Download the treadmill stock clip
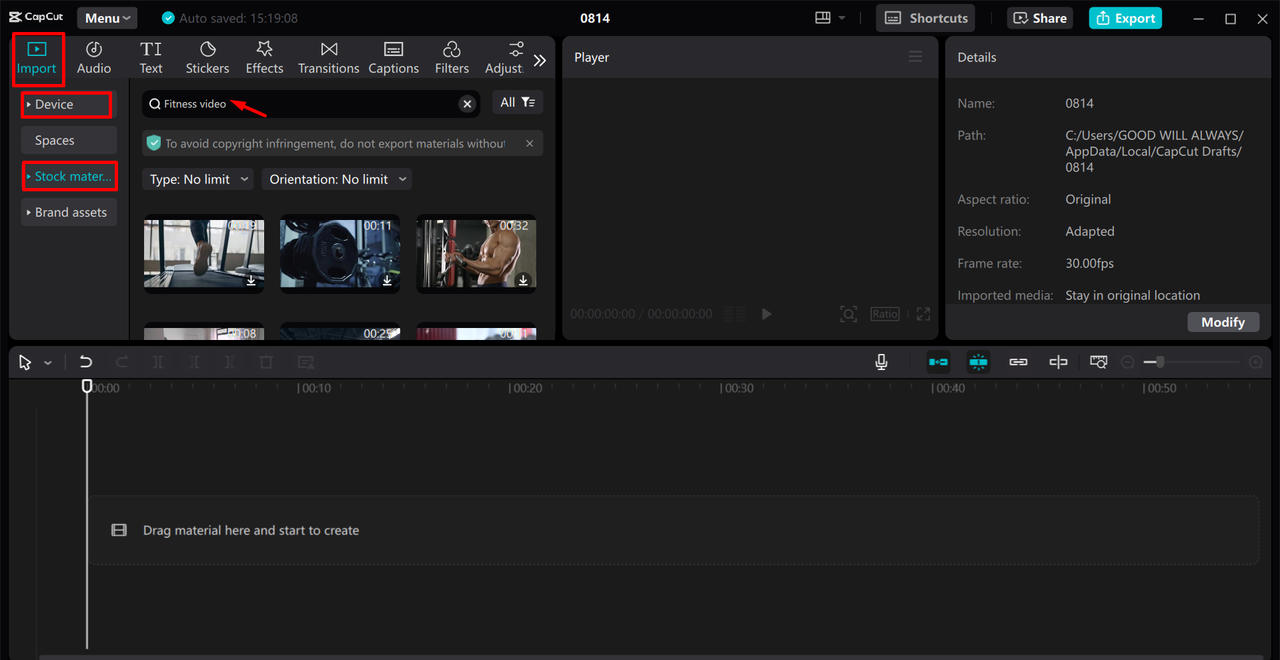Image resolution: width=1280 pixels, height=660 pixels. [251, 281]
